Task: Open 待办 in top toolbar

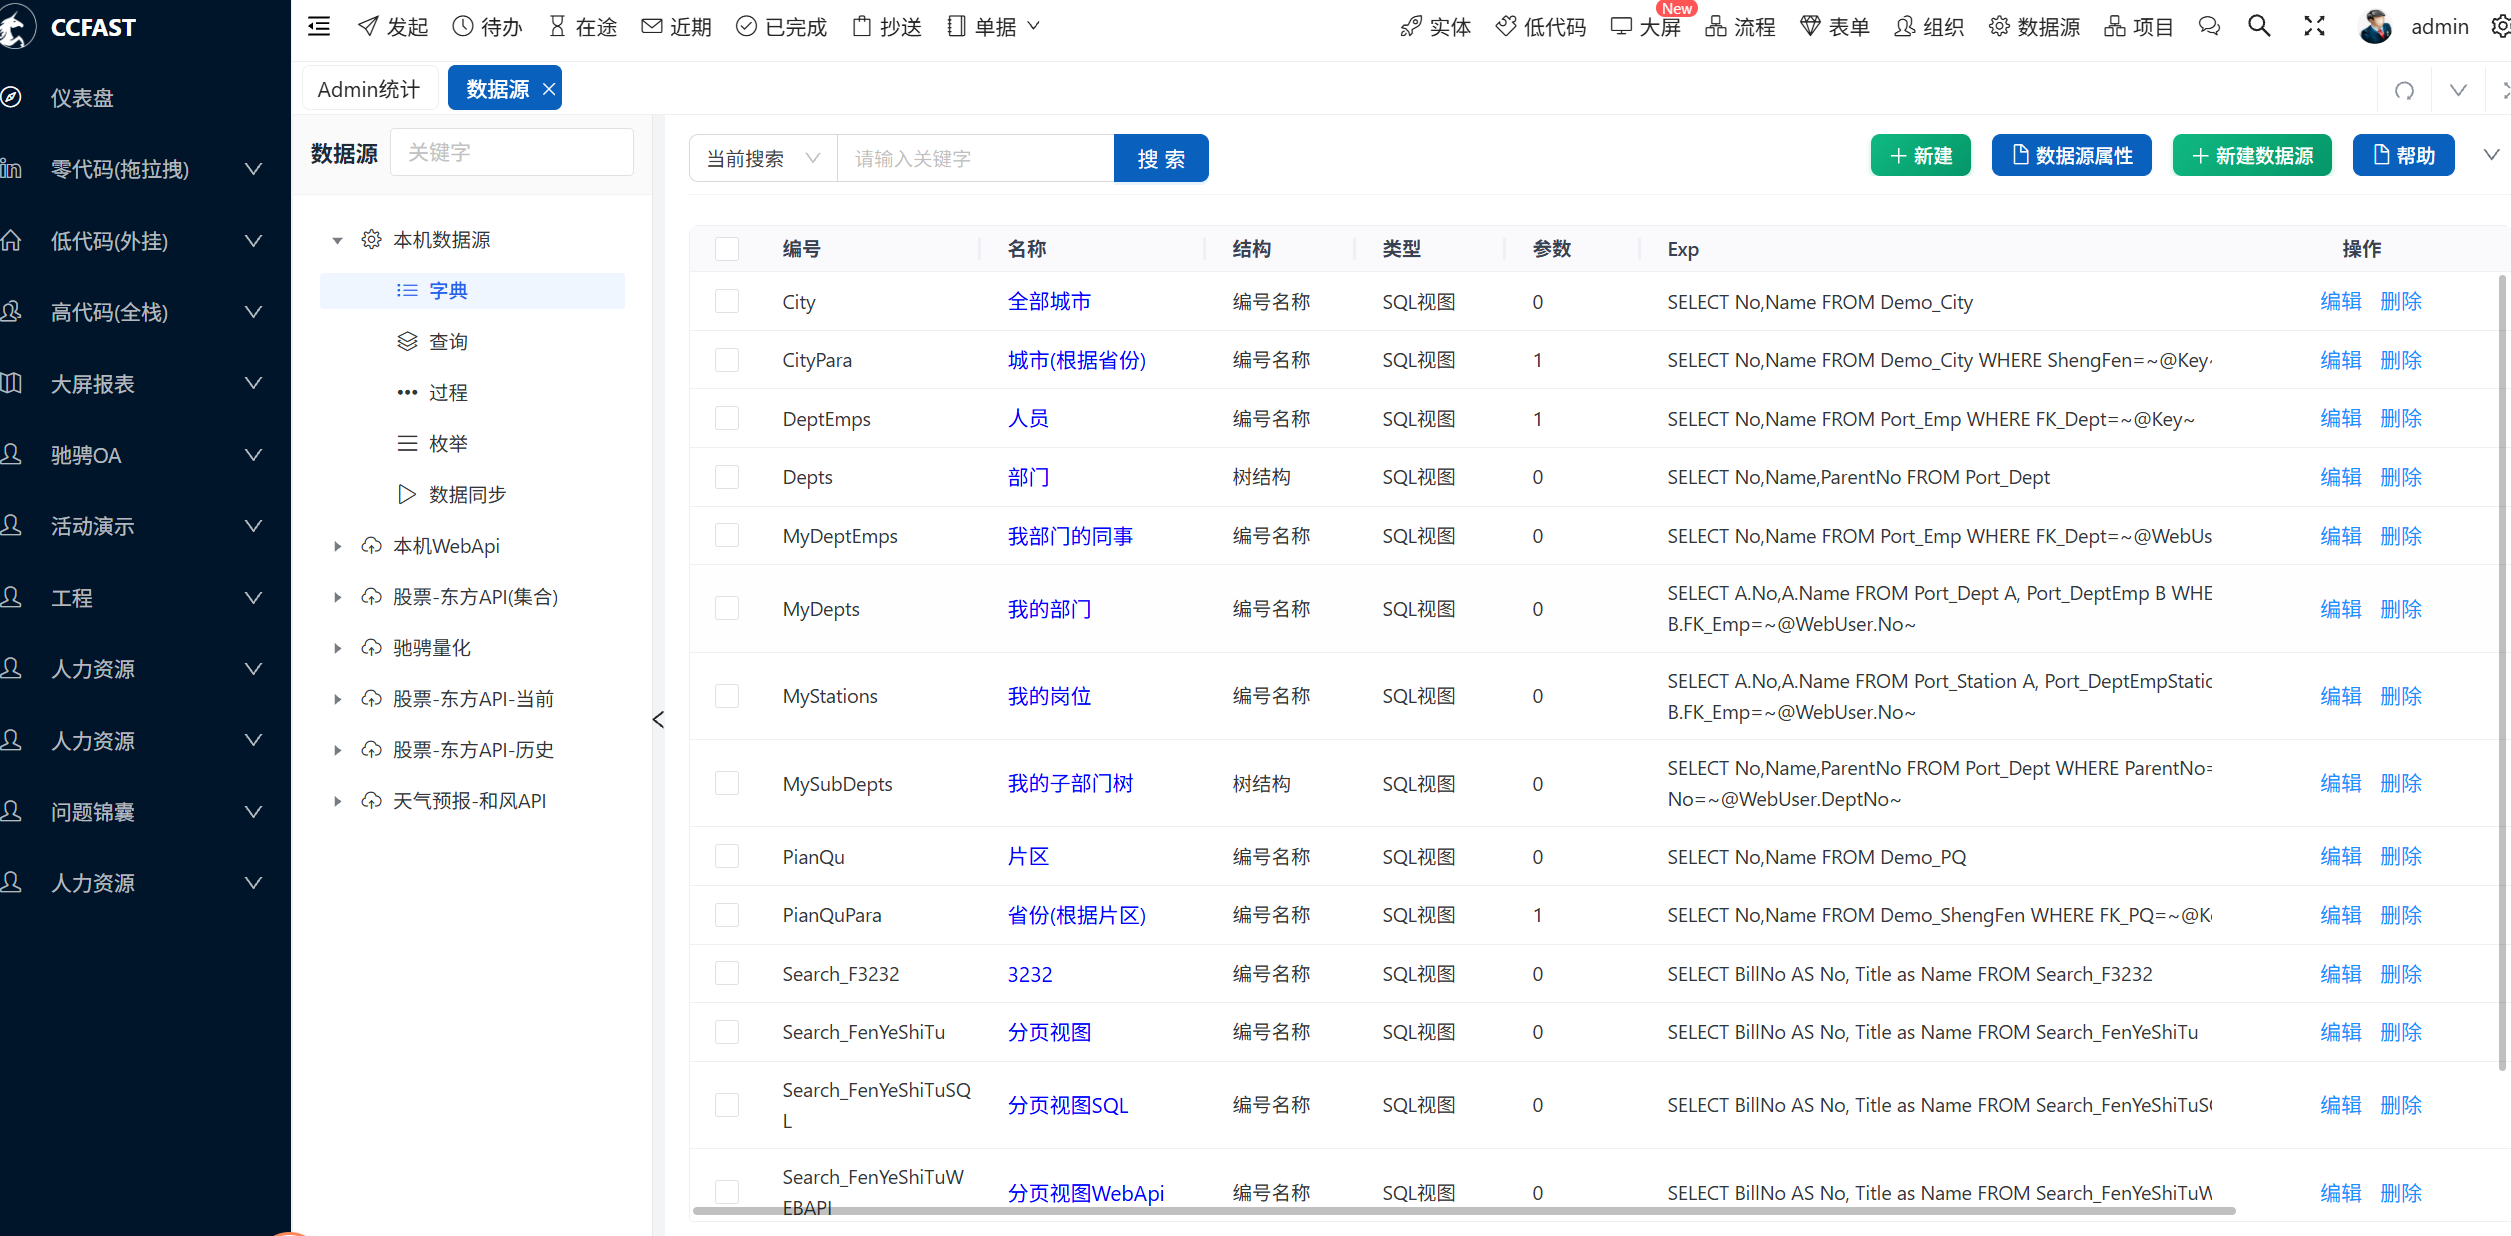Action: tap(487, 27)
